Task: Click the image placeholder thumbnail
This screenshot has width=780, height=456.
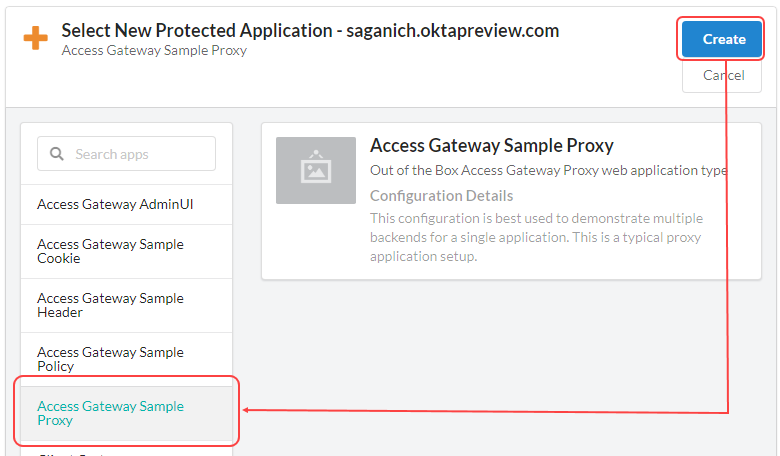Action: click(315, 170)
